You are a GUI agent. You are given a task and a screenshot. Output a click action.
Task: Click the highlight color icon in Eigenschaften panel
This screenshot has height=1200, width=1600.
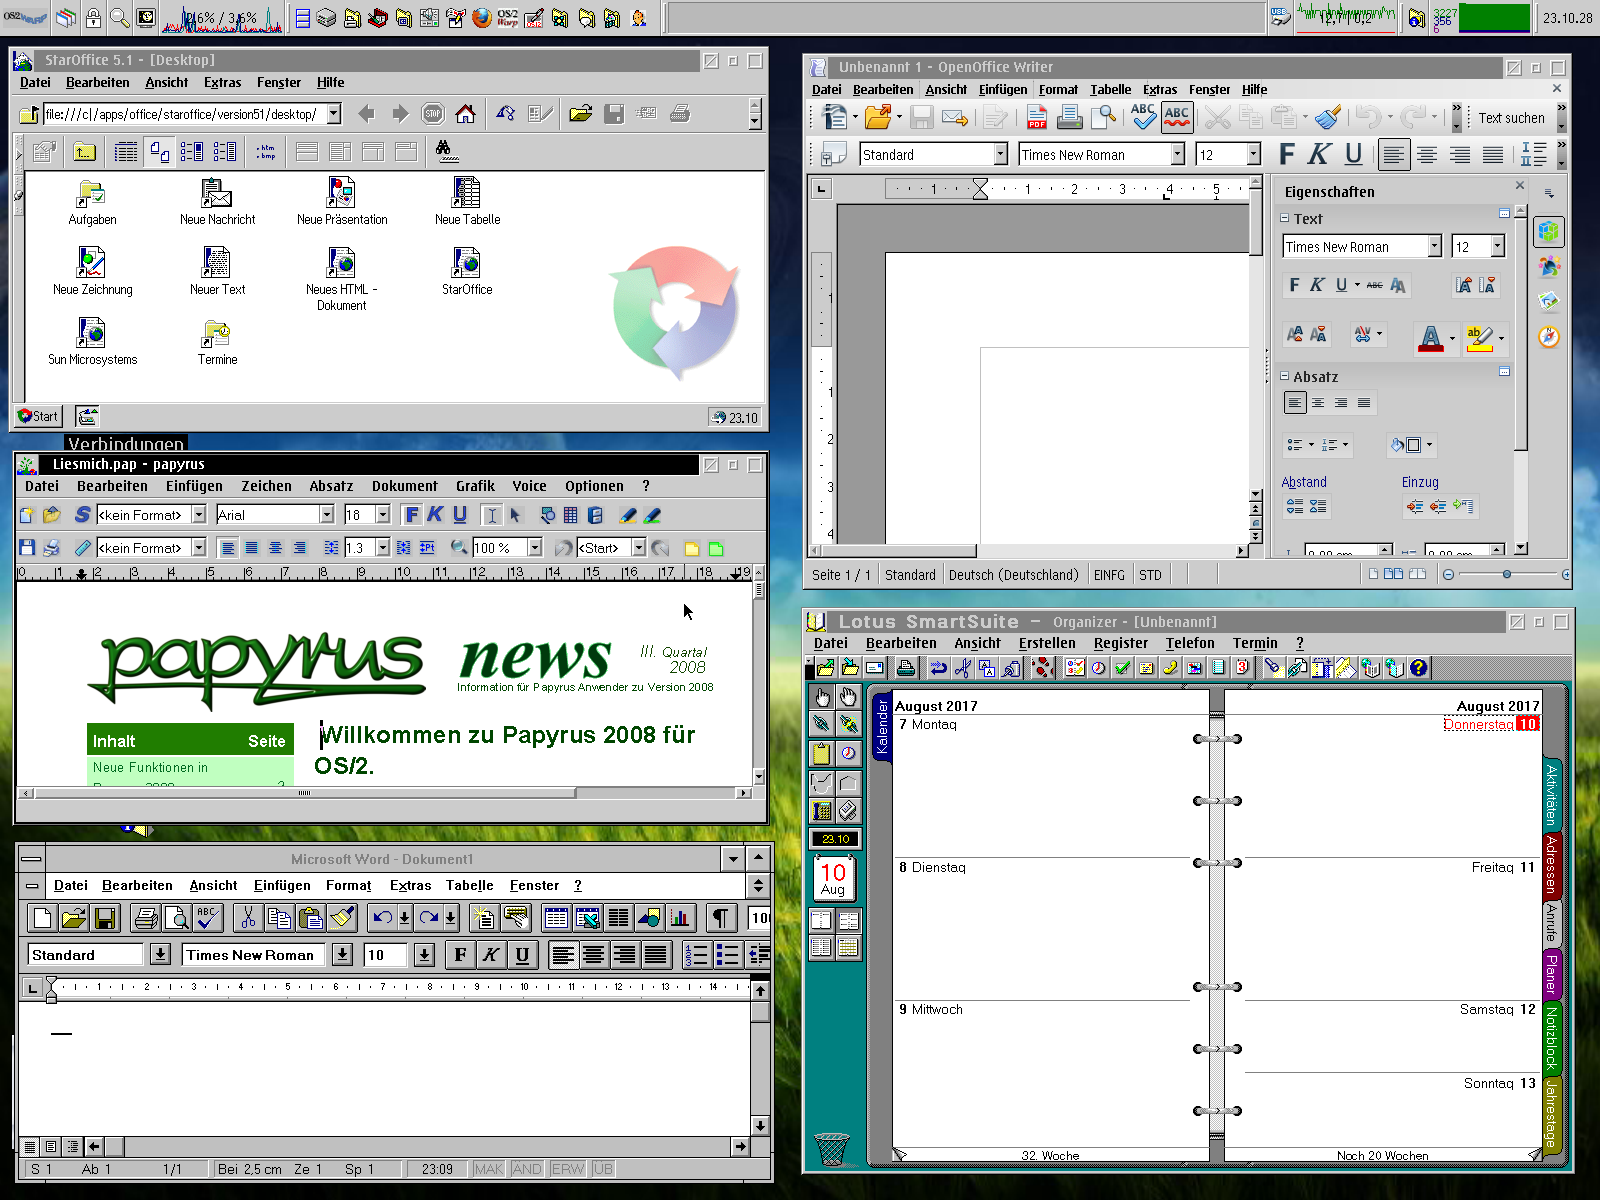coord(1479,337)
